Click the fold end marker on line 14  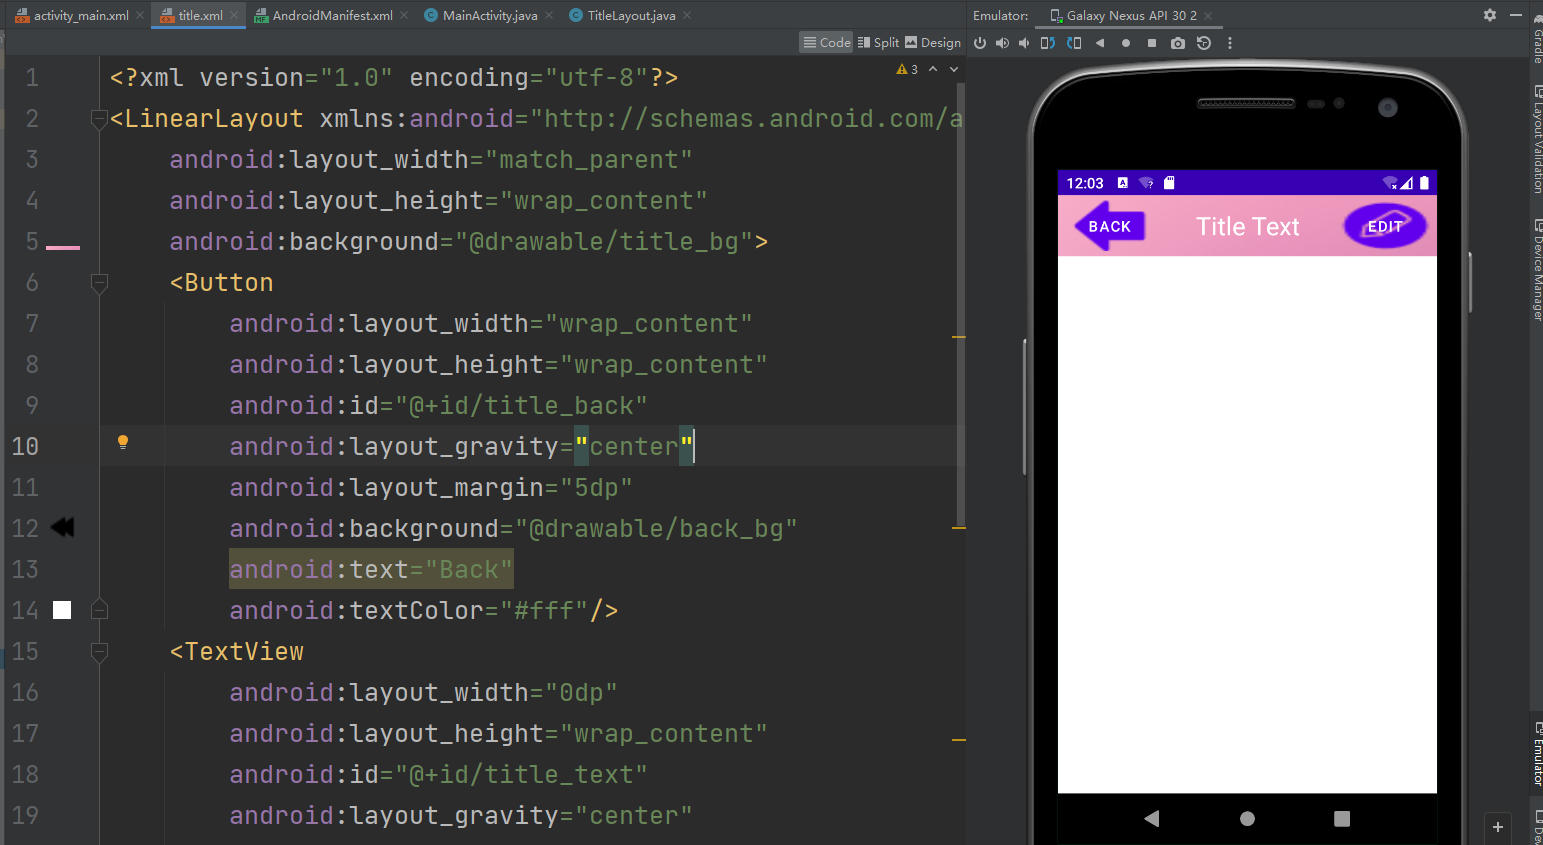point(99,609)
